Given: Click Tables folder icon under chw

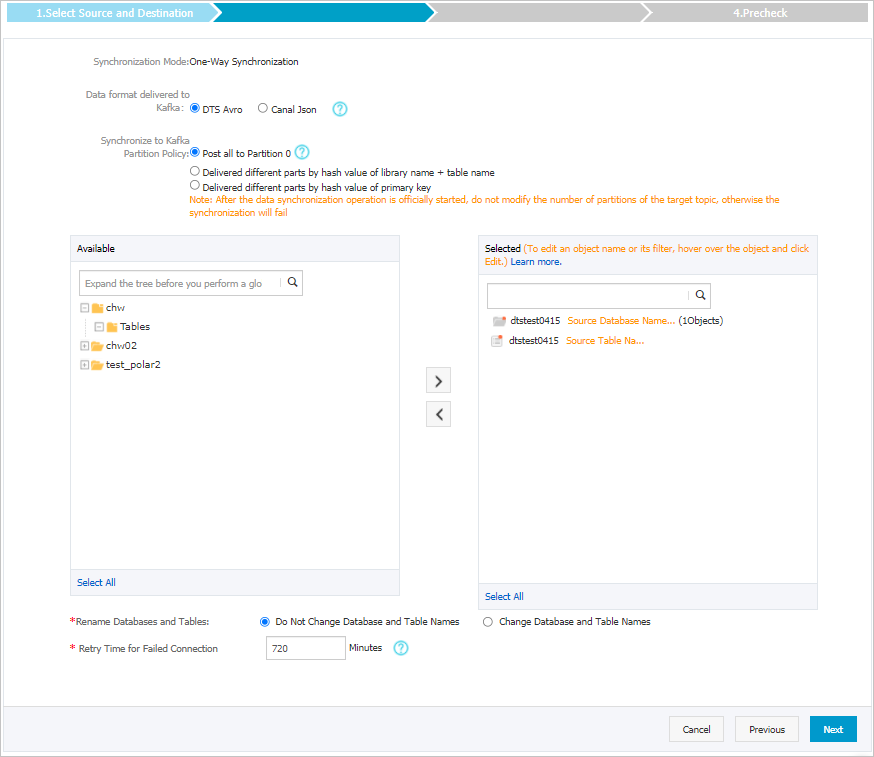Looking at the screenshot, I should coord(112,327).
